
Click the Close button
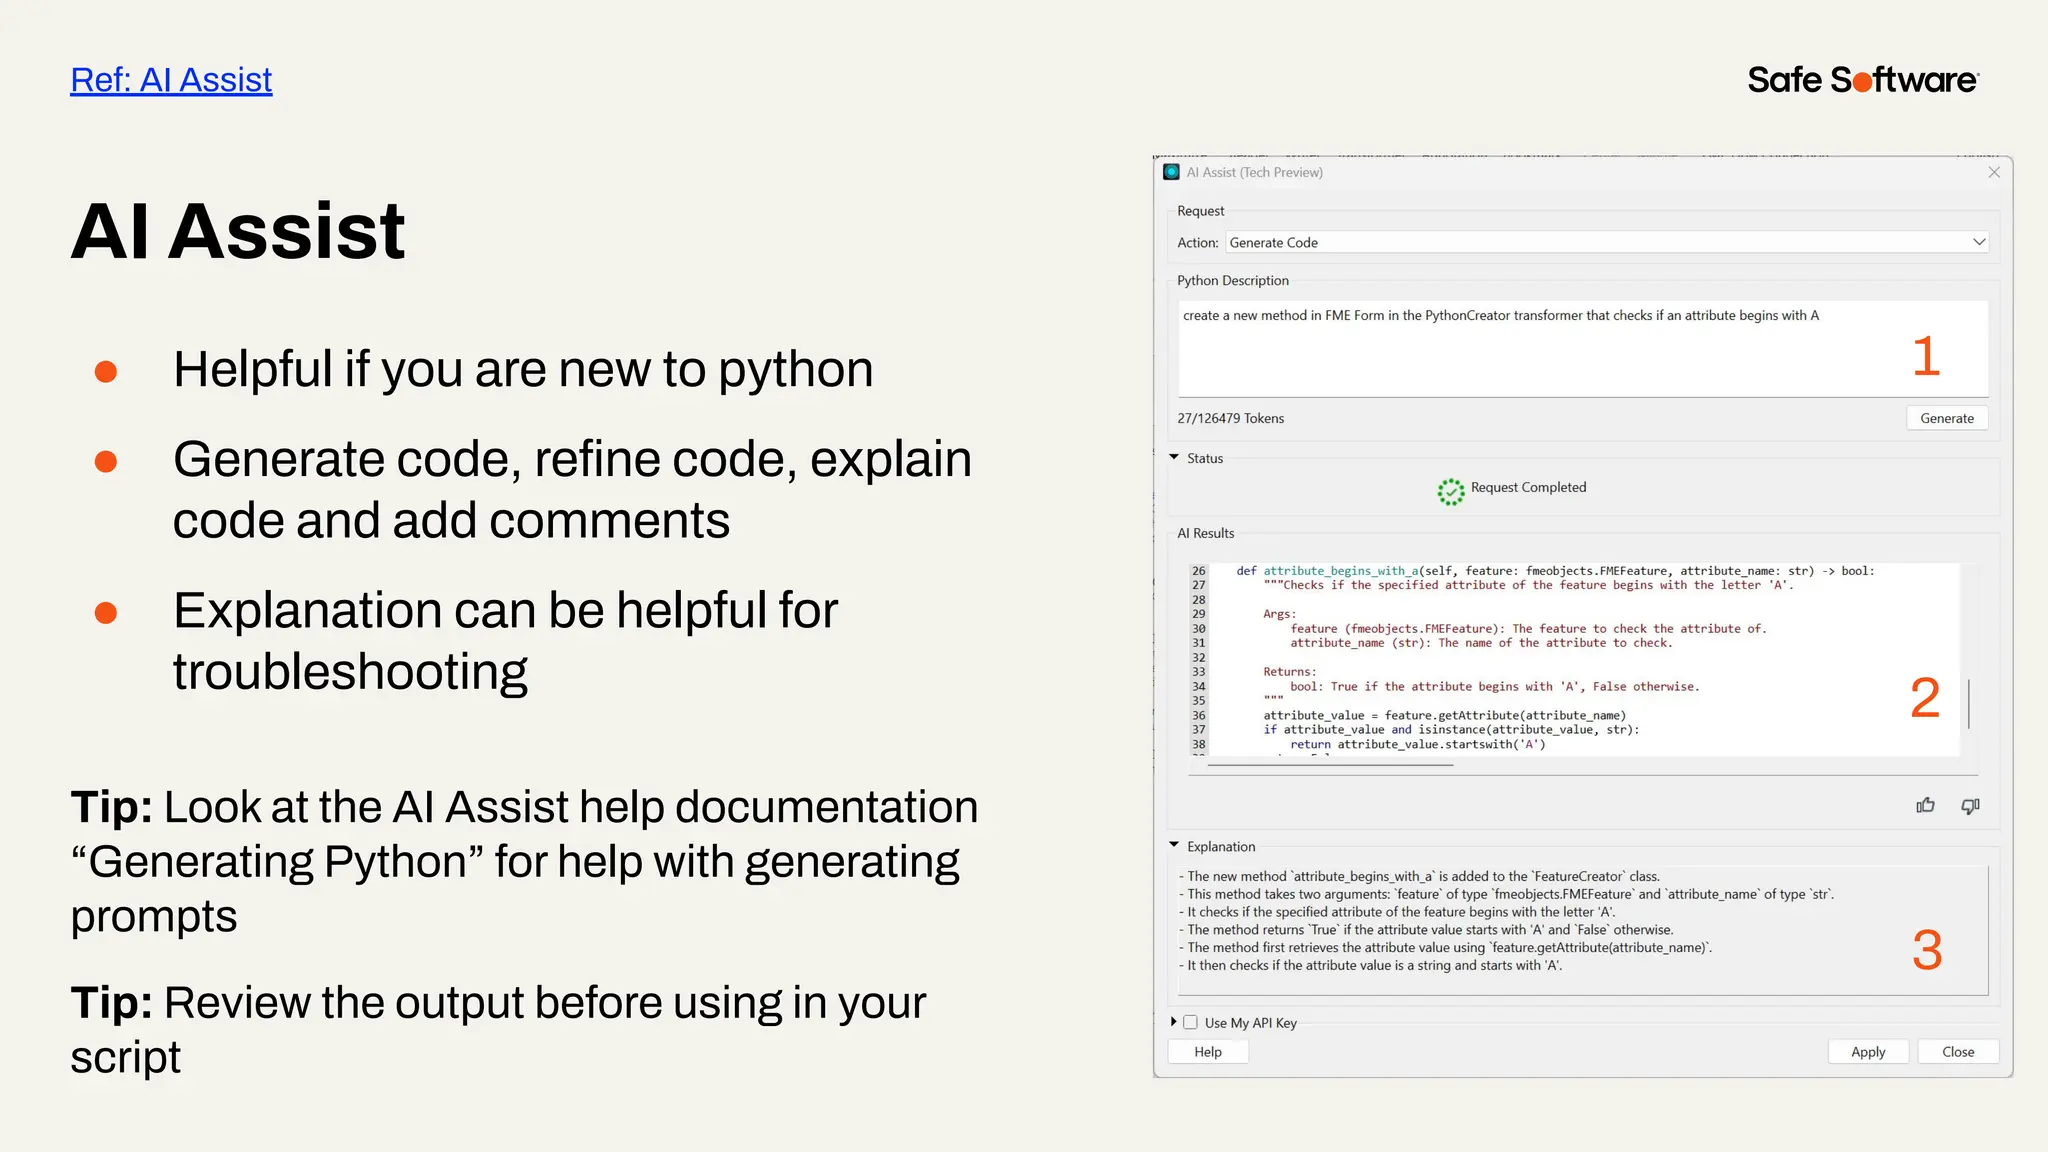tap(1958, 1052)
